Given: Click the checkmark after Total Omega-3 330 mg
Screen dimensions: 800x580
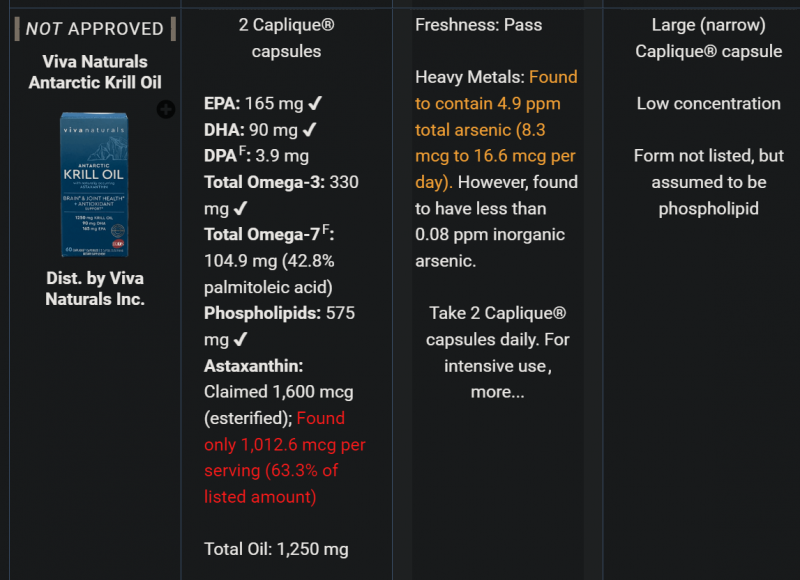Looking at the screenshot, I should (240, 208).
